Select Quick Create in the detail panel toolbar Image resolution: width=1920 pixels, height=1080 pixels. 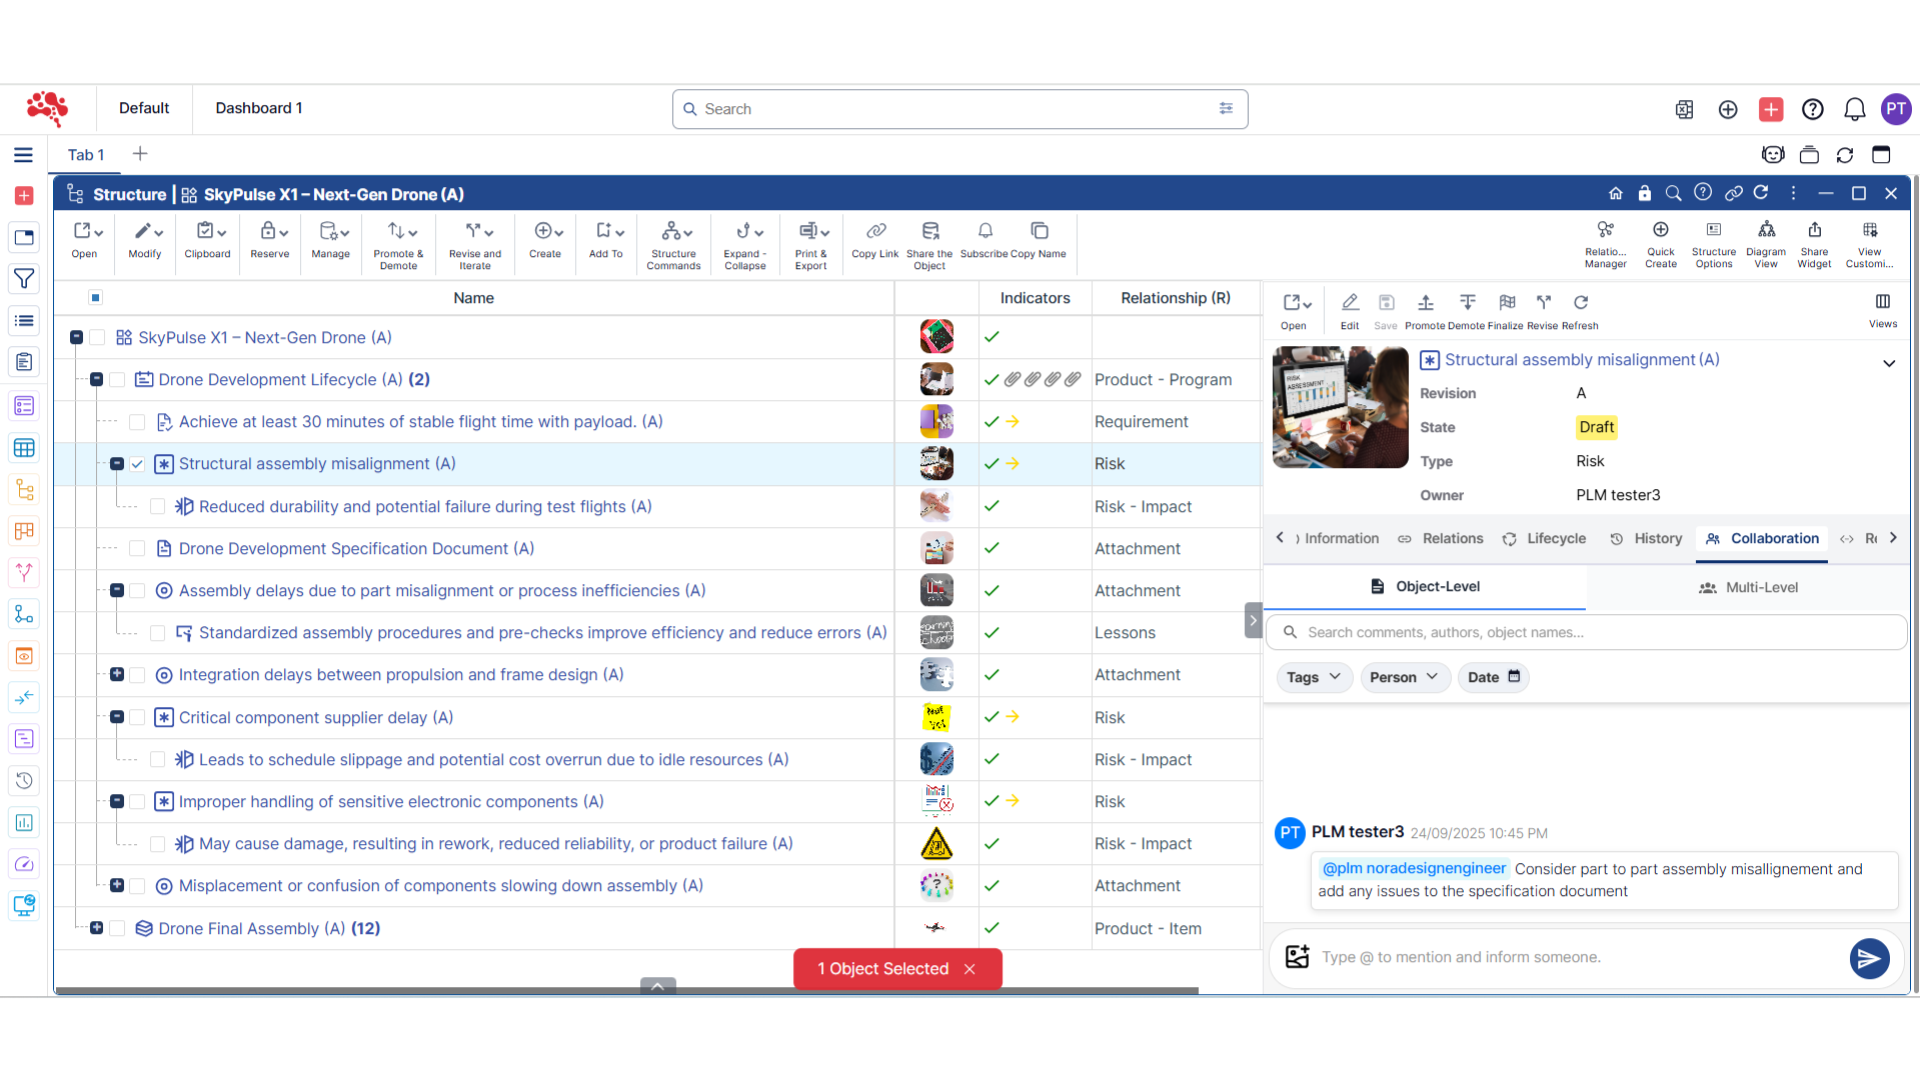coord(1661,243)
